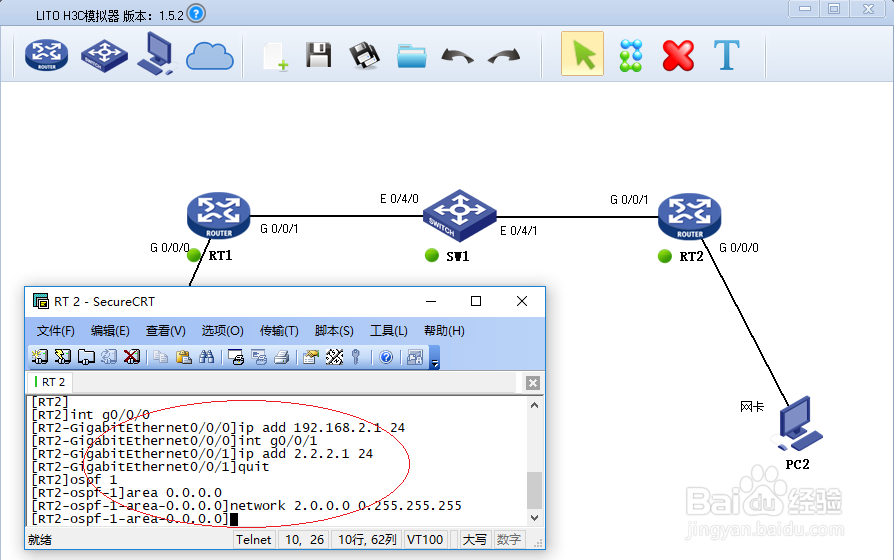Click Connect in Tab toolbar icon
894x560 pixels.
point(86,357)
